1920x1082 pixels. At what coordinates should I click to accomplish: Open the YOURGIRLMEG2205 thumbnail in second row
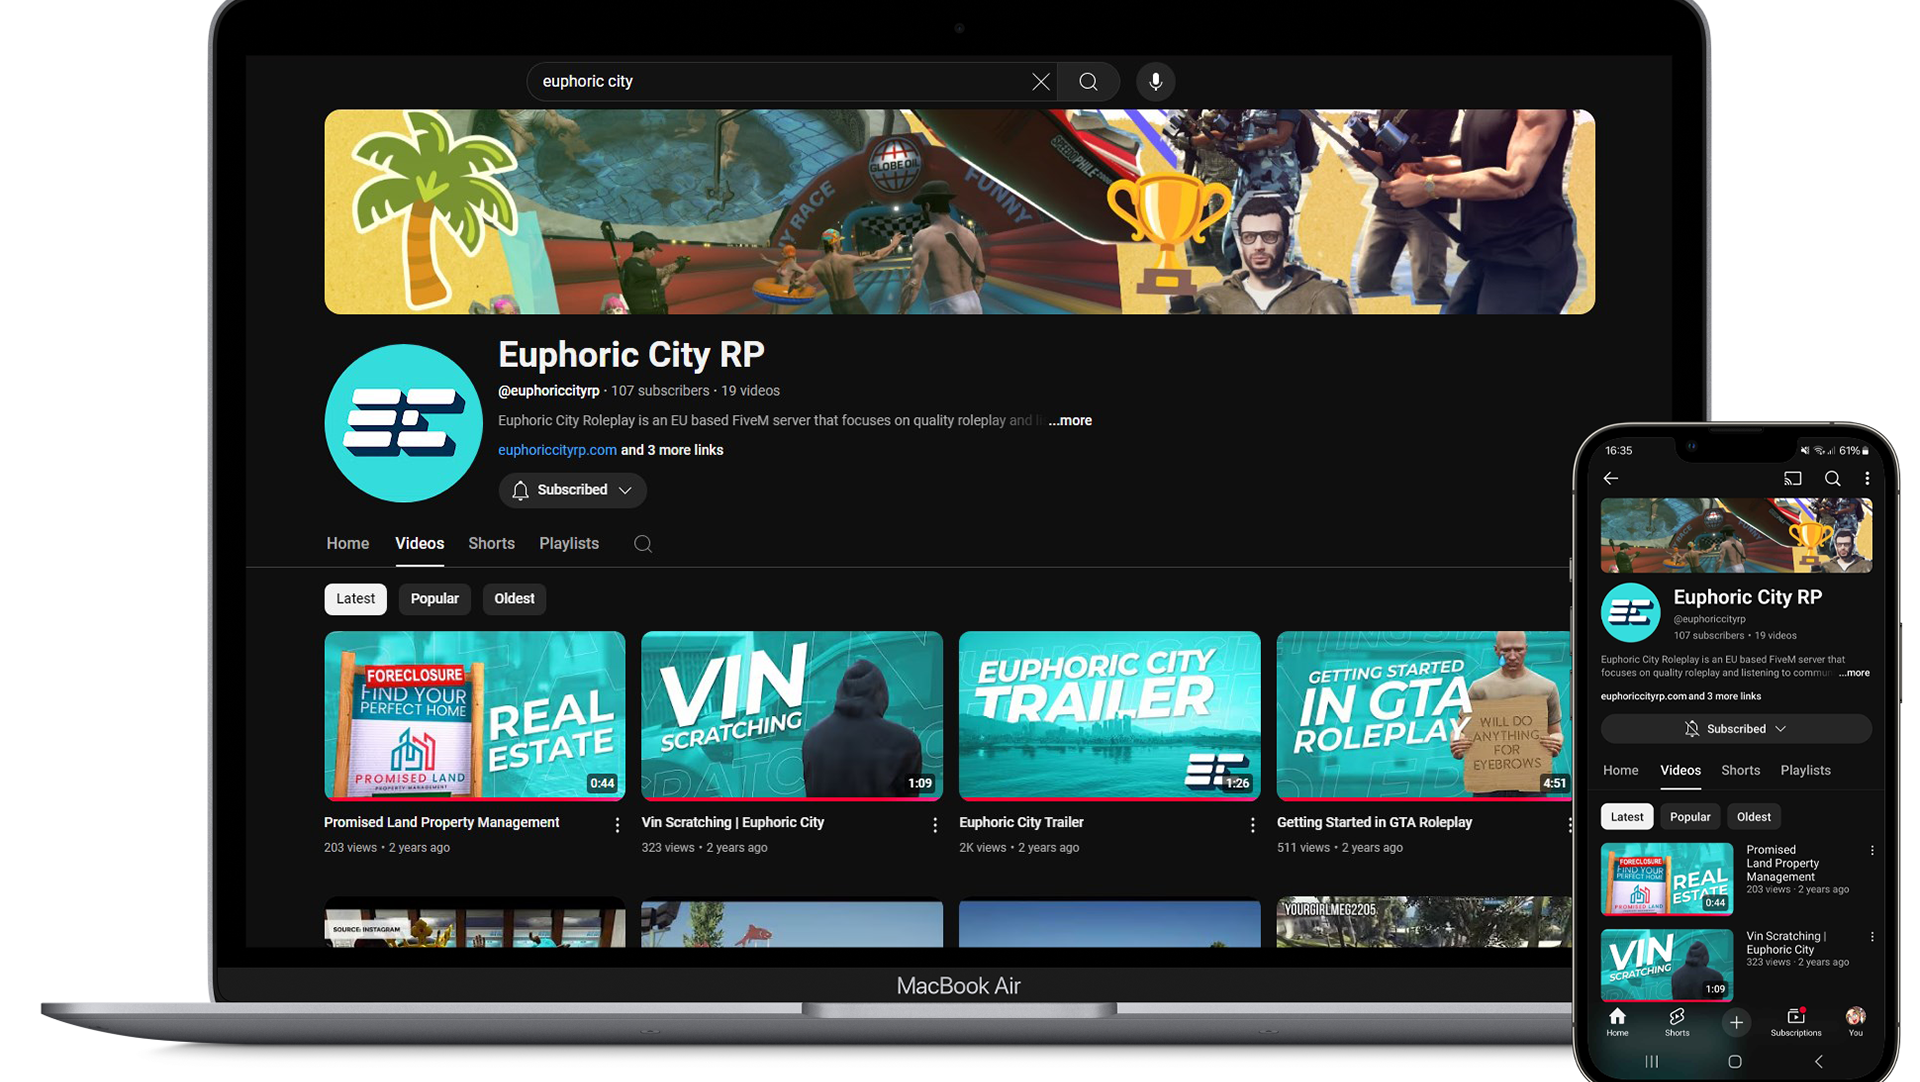1424,922
